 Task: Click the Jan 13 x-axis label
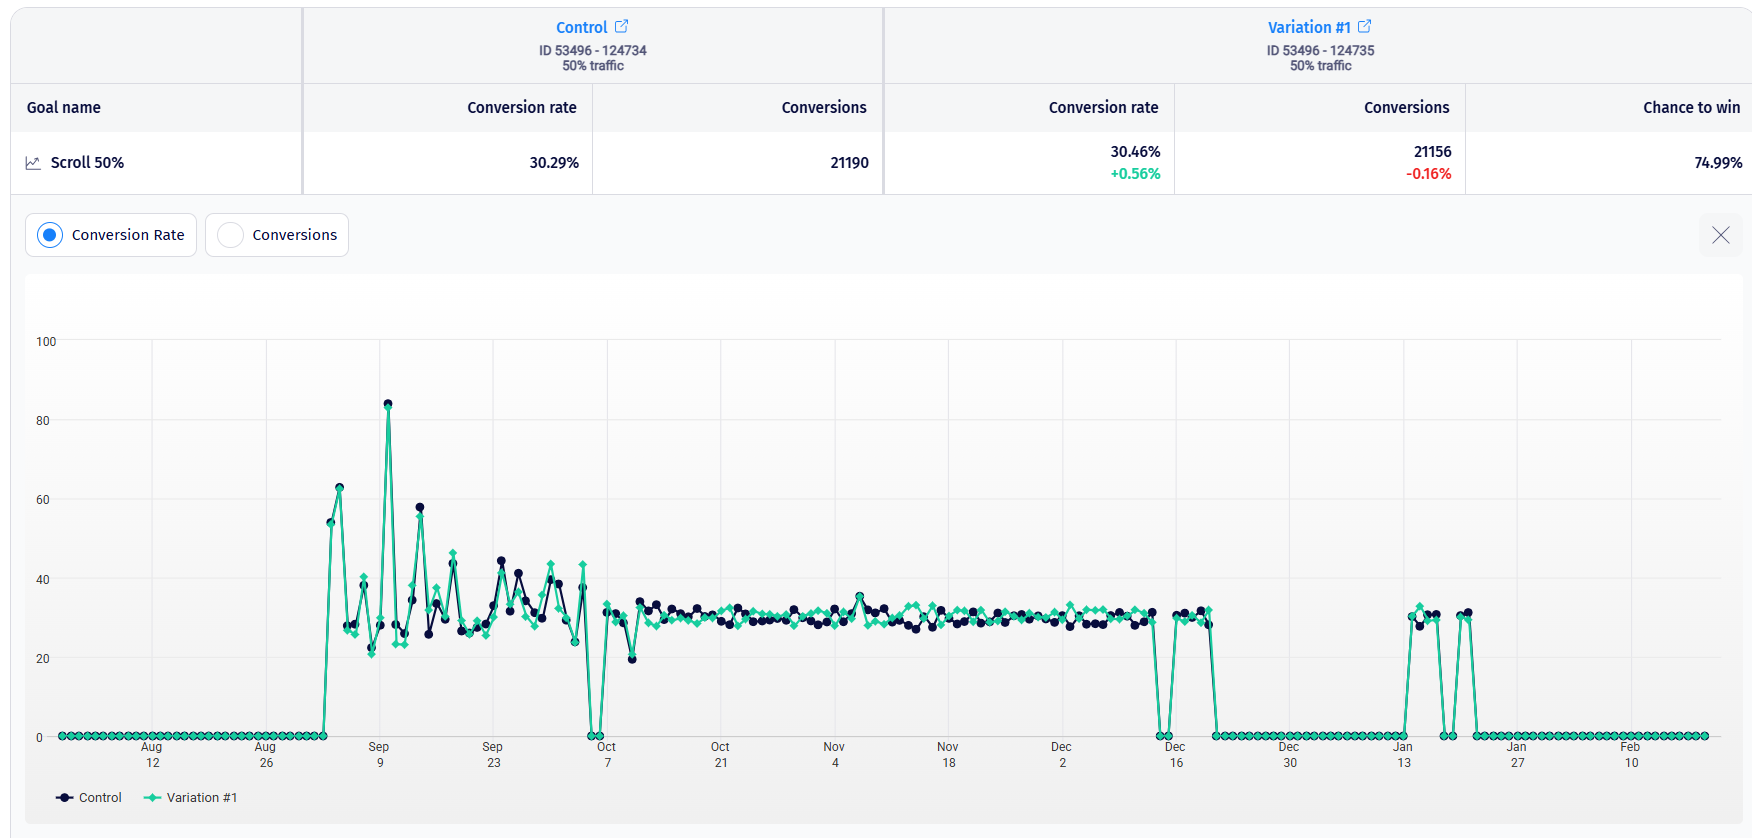pyautogui.click(x=1403, y=755)
